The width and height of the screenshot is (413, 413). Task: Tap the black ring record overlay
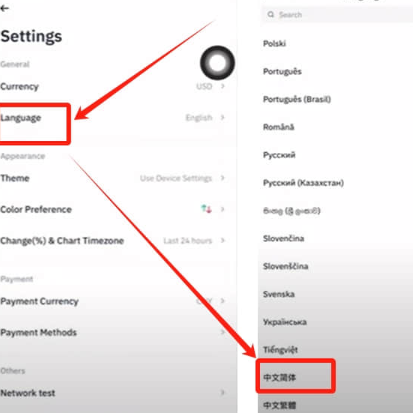tap(217, 63)
